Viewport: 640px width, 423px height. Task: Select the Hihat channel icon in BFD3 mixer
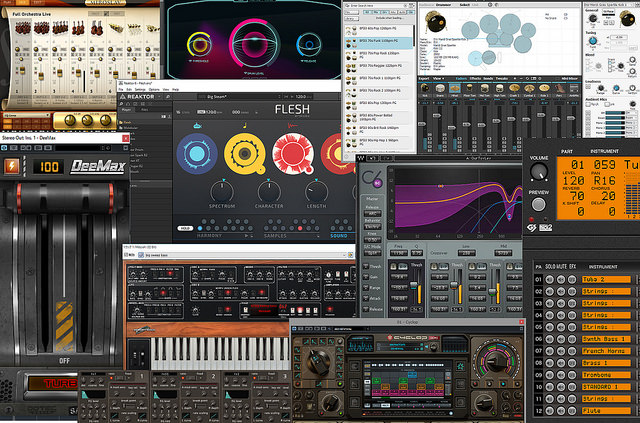point(455,87)
